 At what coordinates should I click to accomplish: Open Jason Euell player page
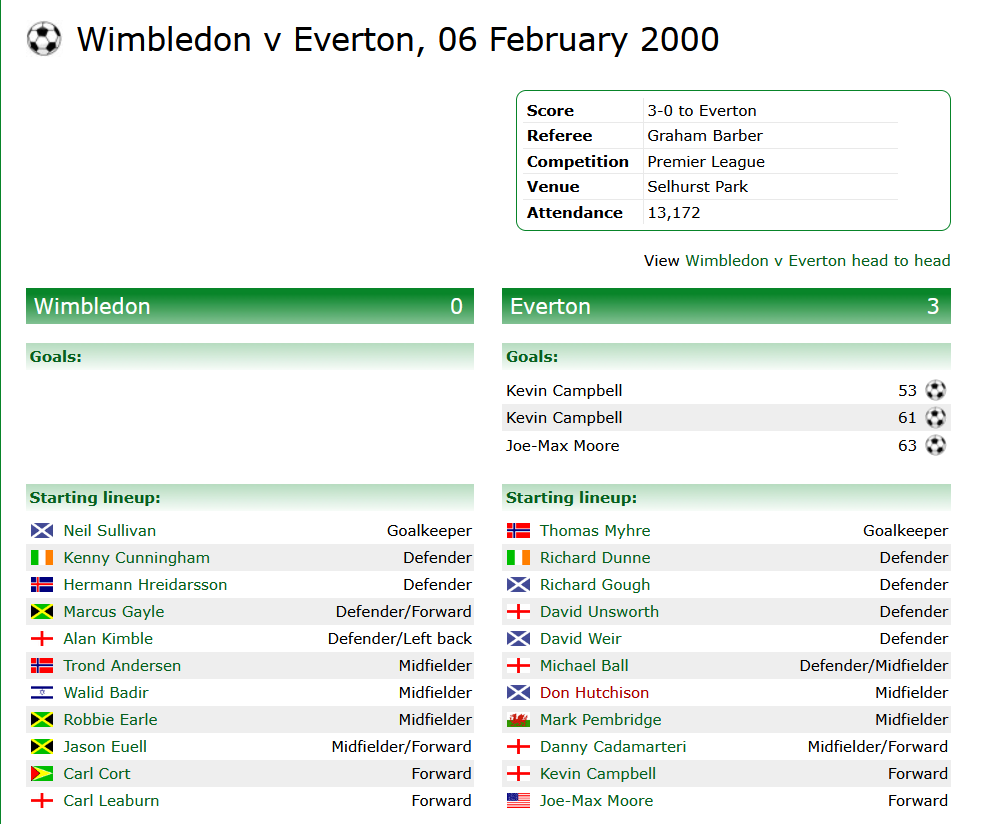tap(105, 746)
